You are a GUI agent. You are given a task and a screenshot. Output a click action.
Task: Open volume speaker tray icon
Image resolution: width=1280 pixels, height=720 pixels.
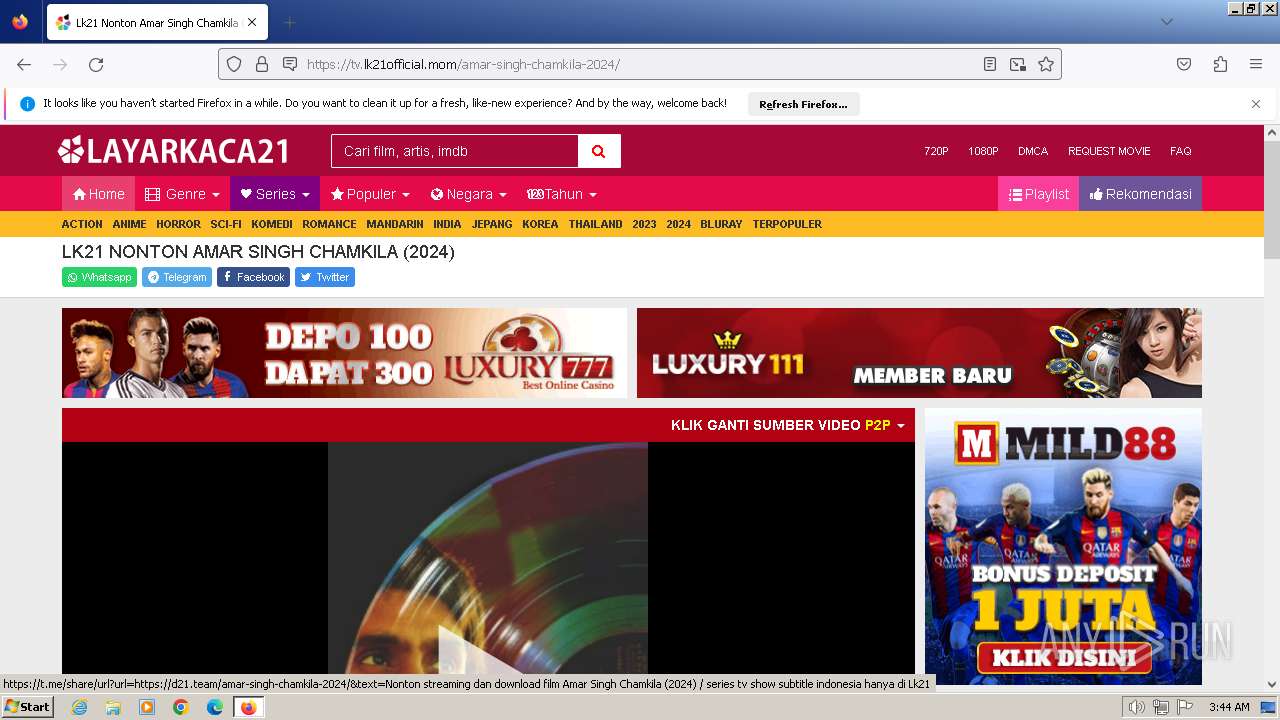click(1136, 707)
